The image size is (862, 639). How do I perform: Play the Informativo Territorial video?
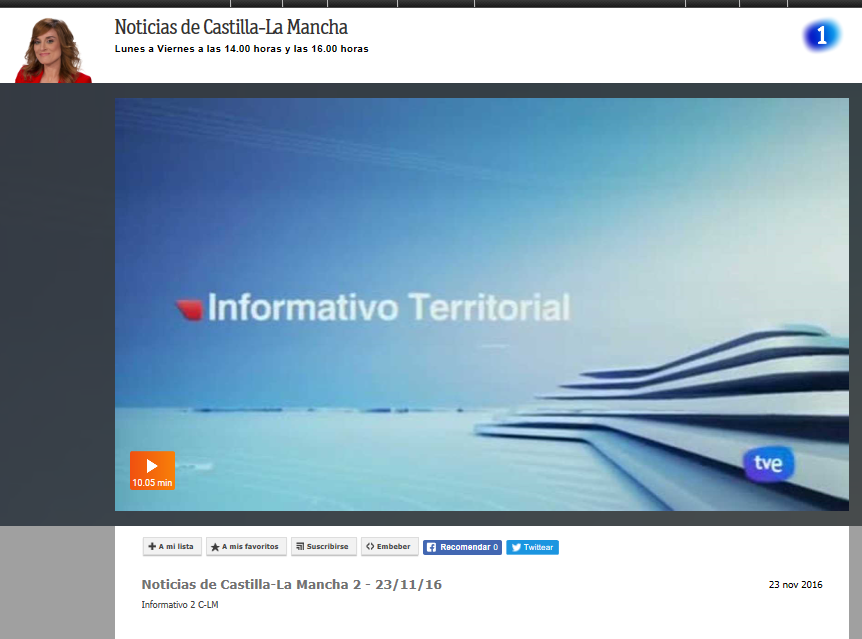(x=152, y=470)
